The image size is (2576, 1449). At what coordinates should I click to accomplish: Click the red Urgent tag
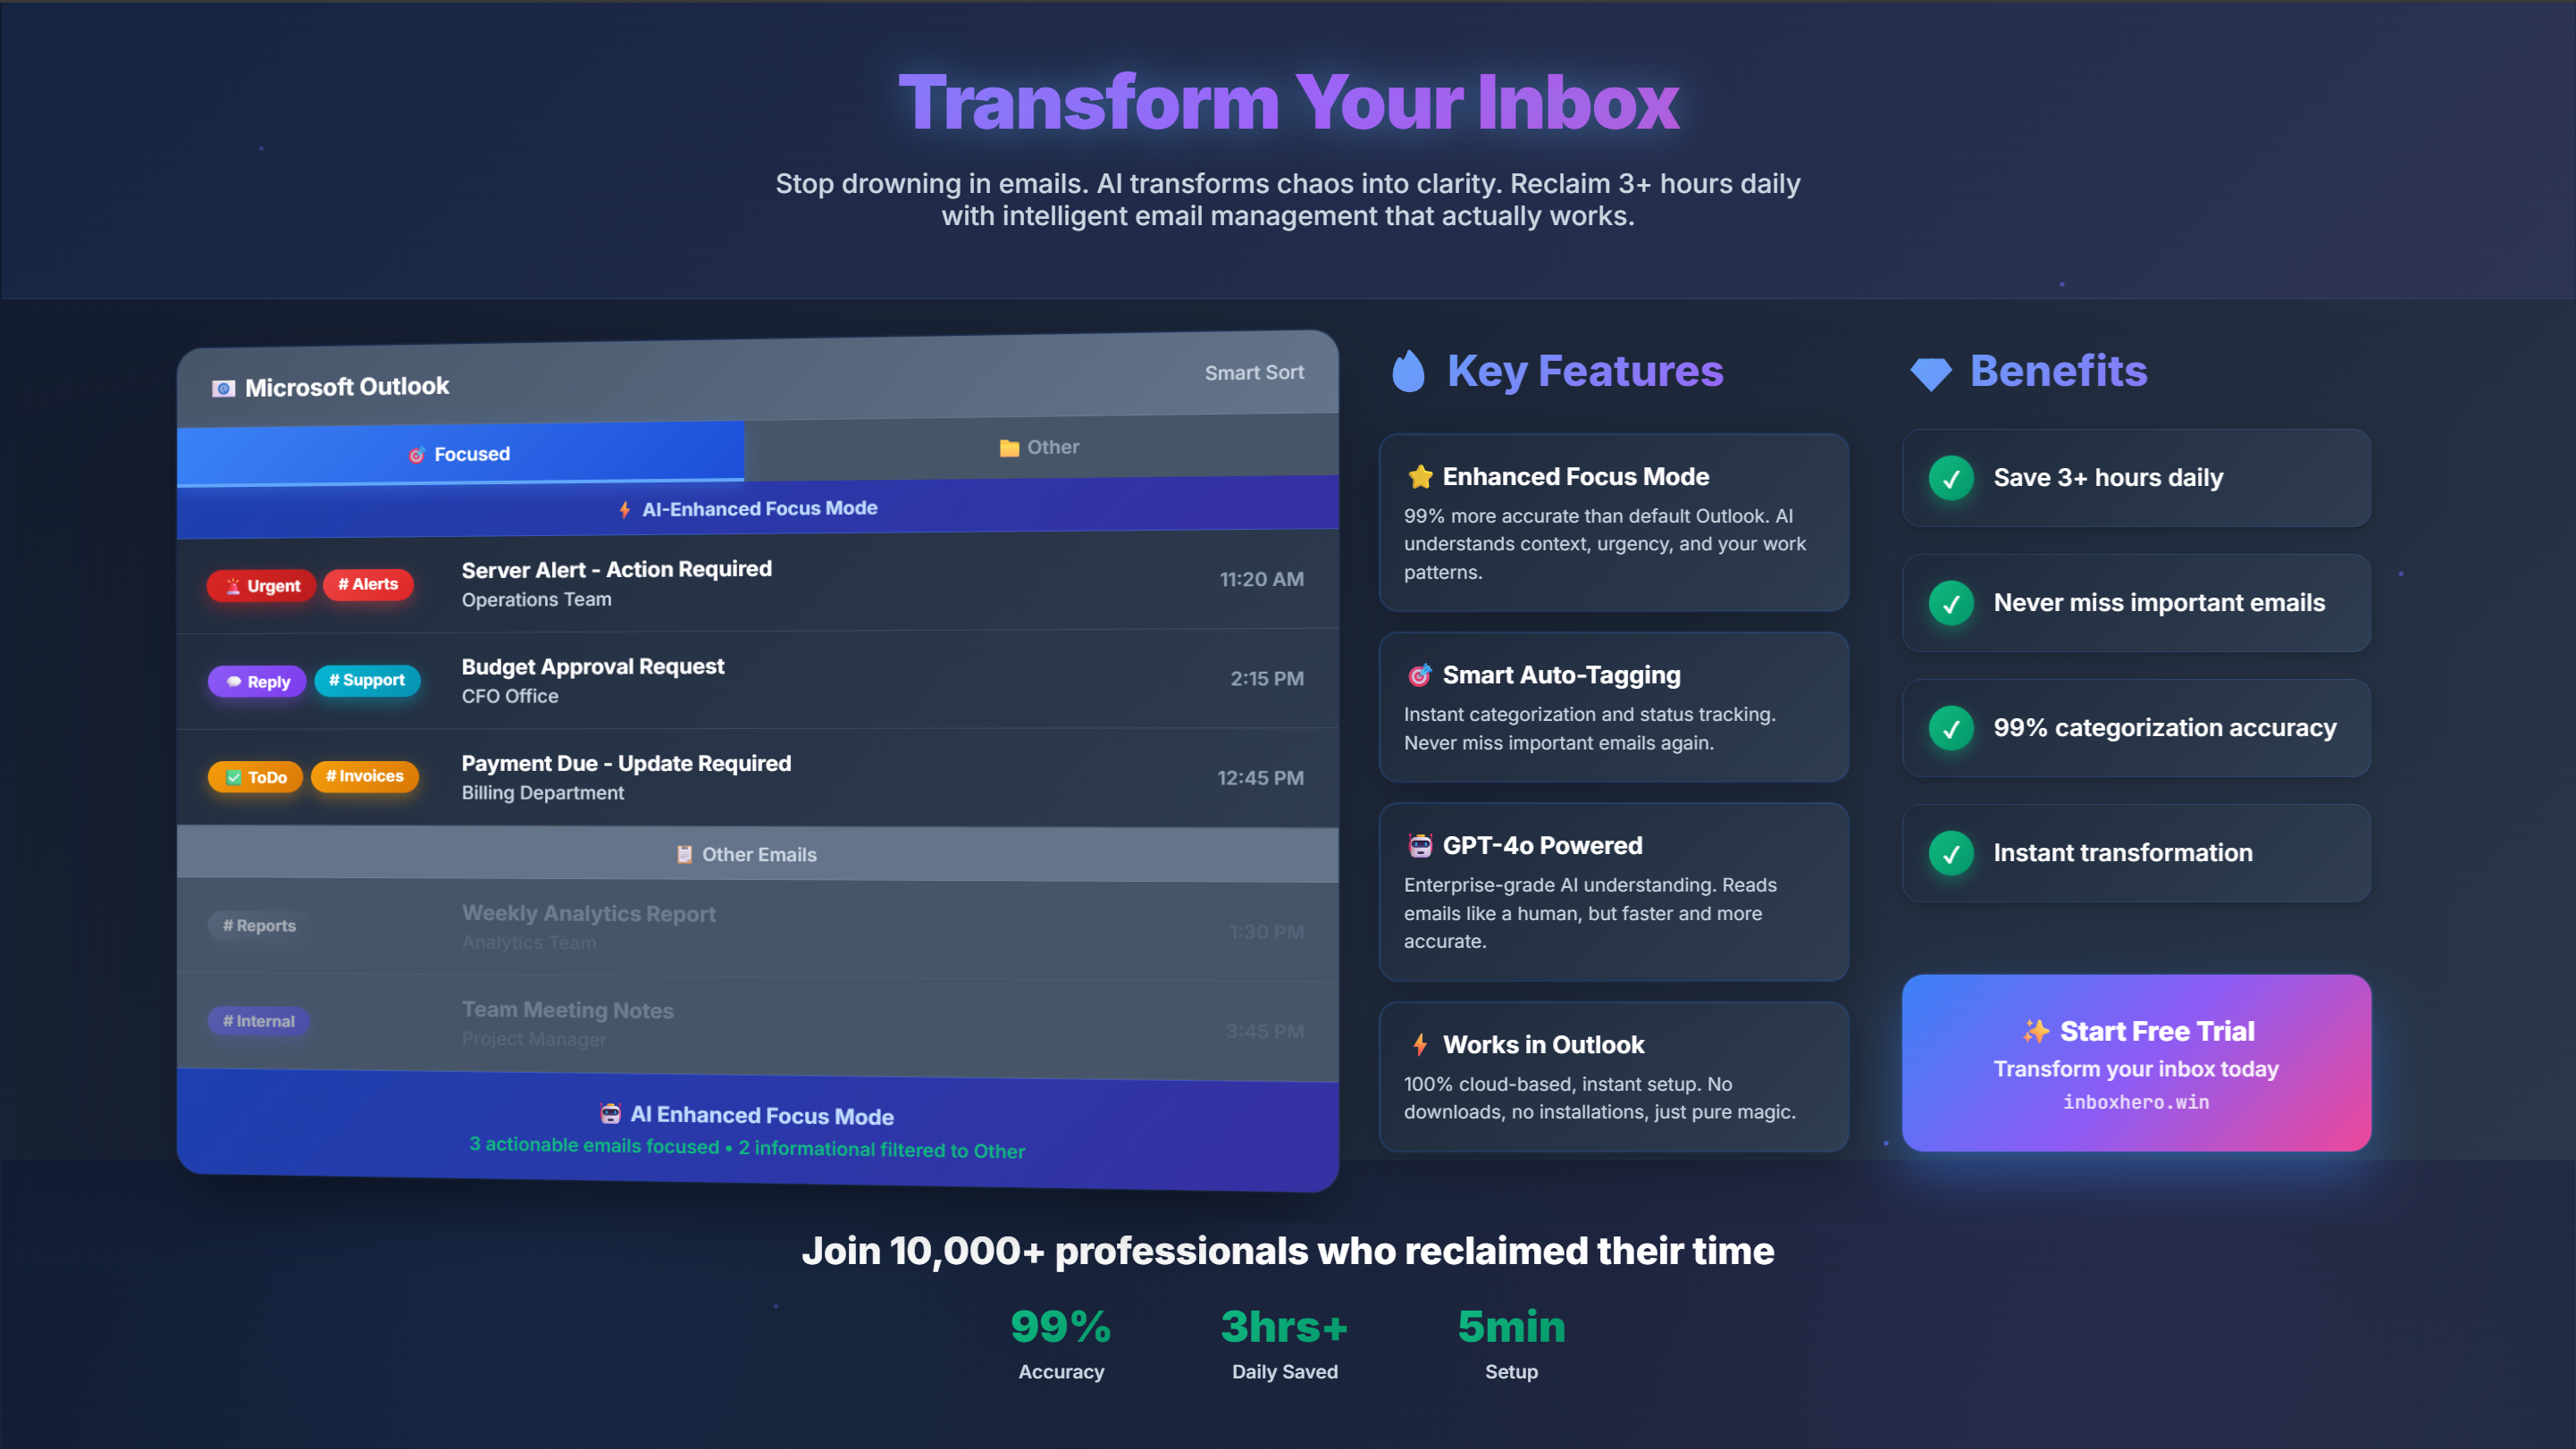261,586
